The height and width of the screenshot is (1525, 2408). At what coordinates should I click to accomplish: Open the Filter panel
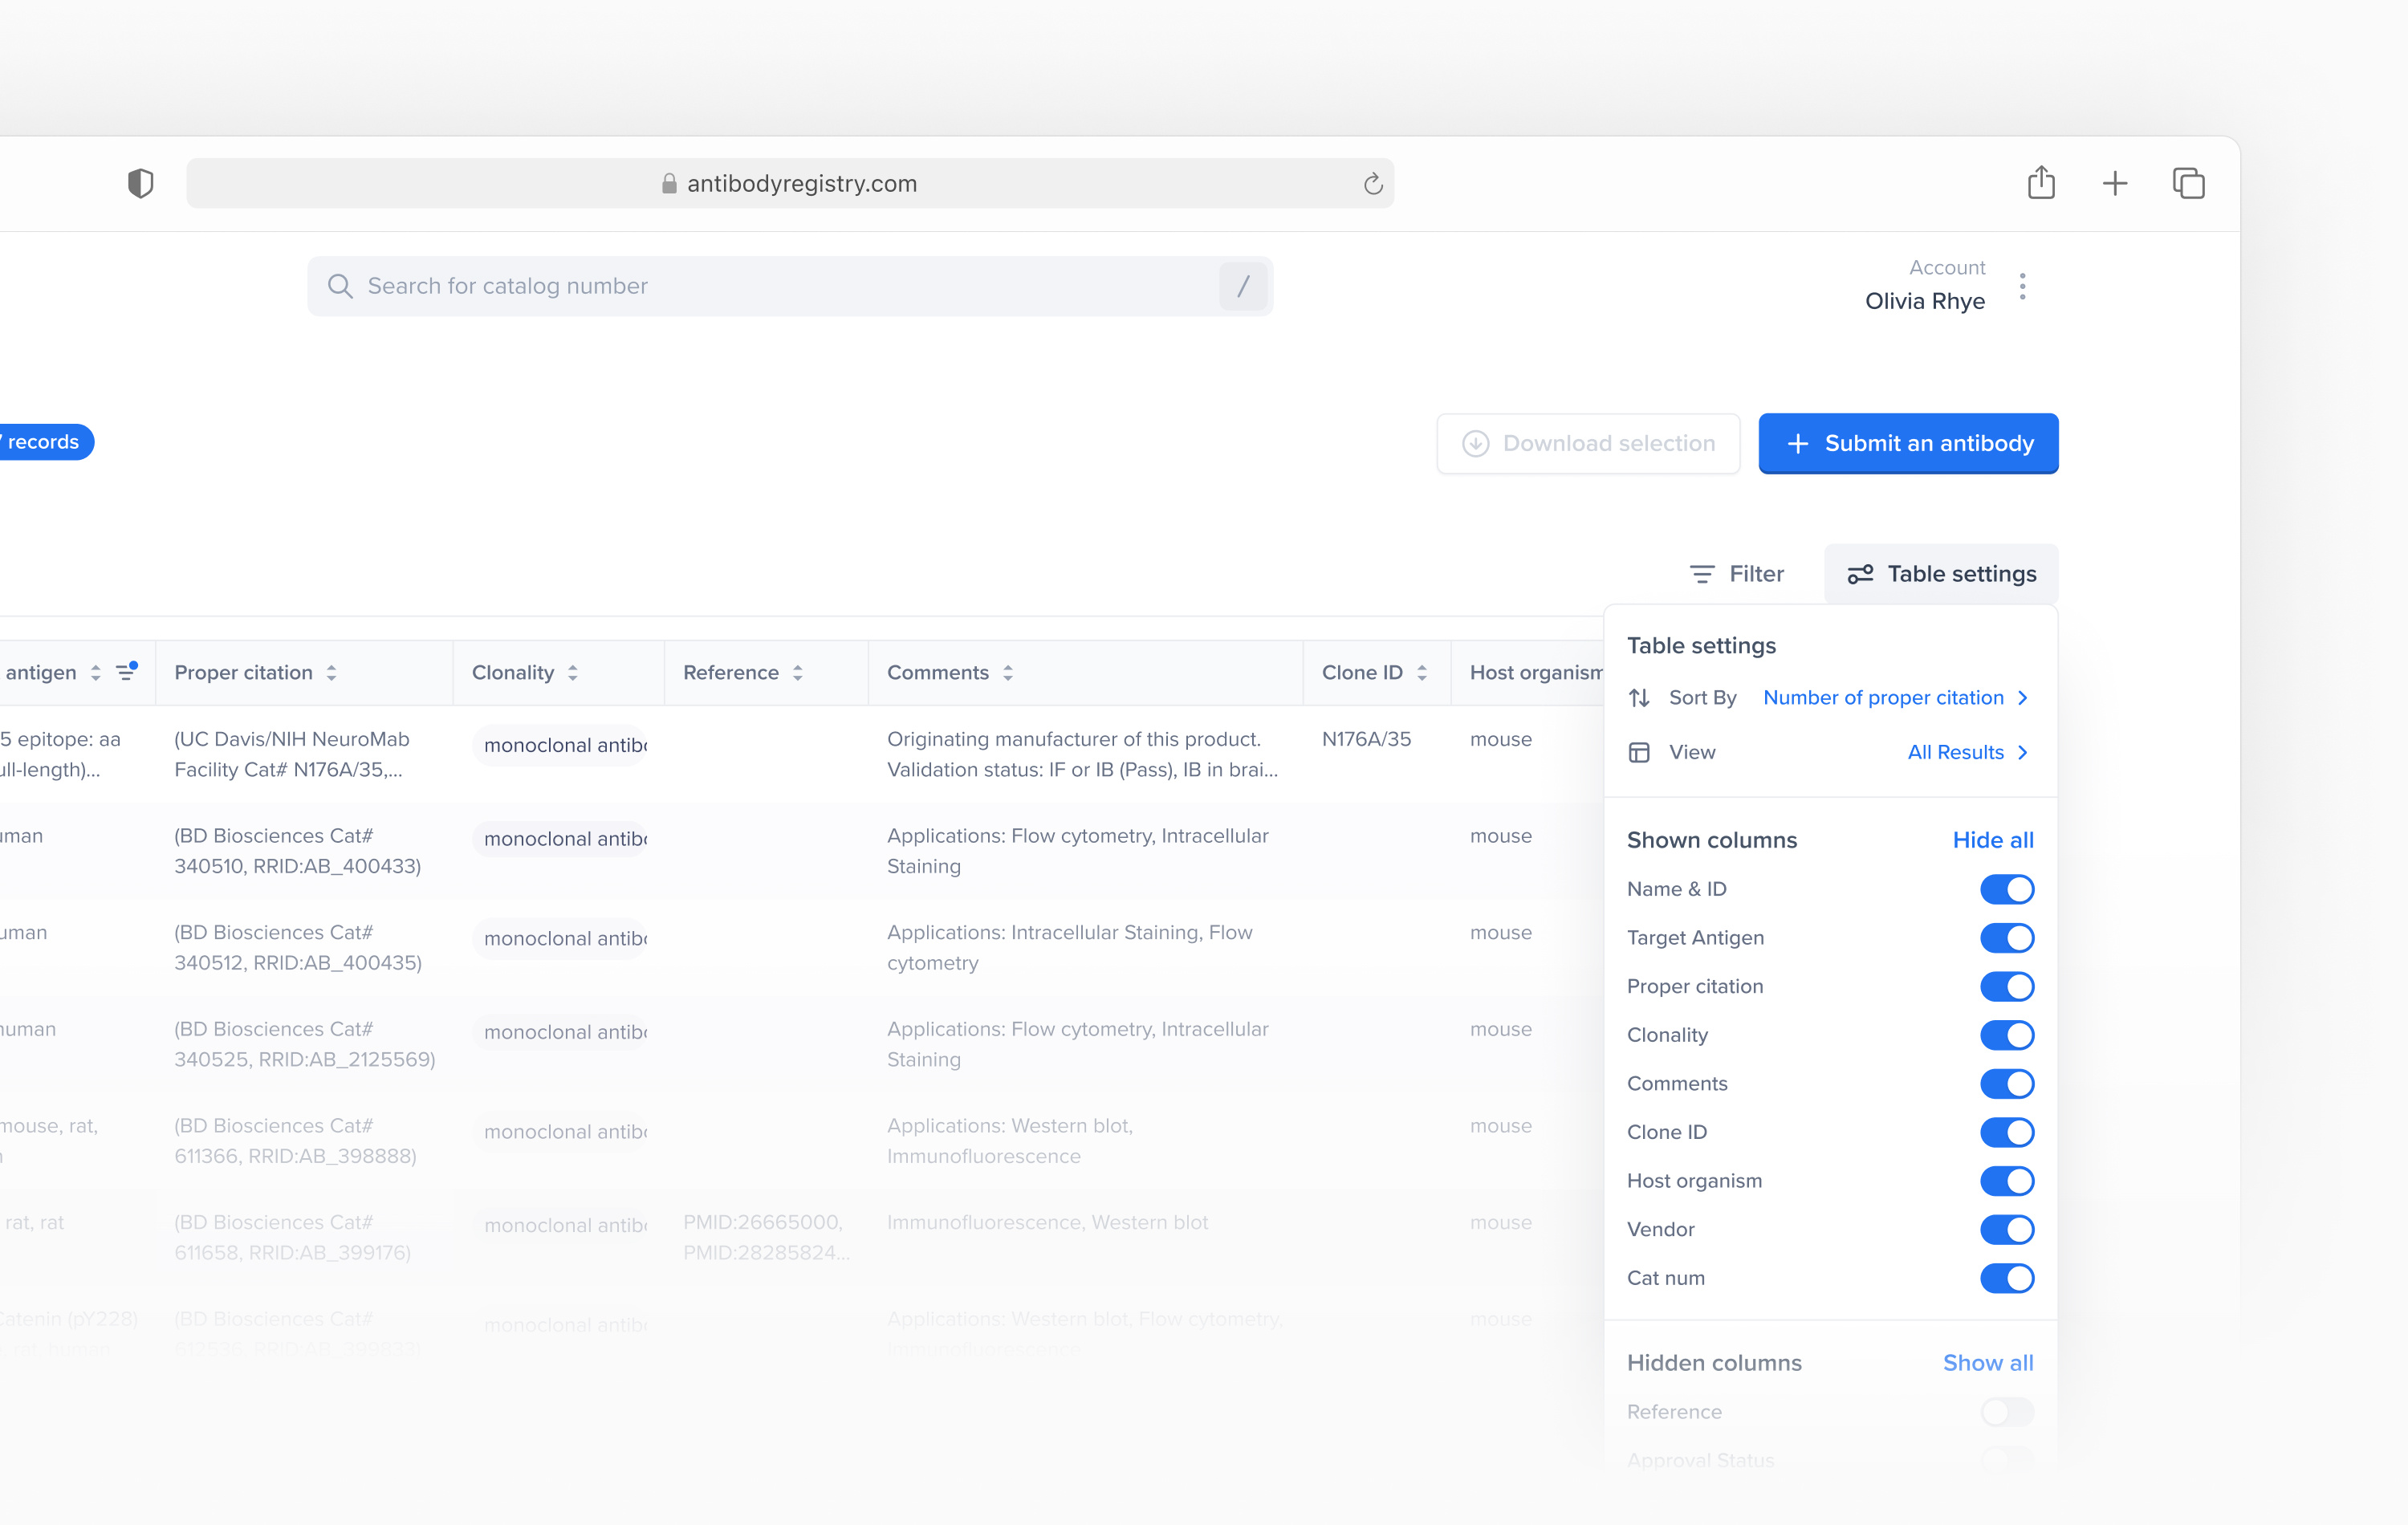(x=1738, y=573)
